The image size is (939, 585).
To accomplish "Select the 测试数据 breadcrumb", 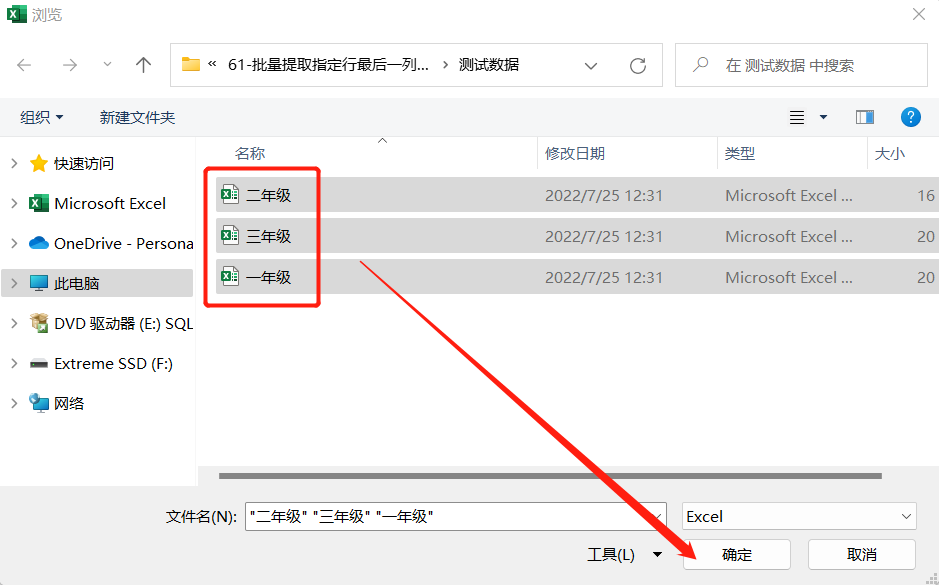I will [489, 65].
